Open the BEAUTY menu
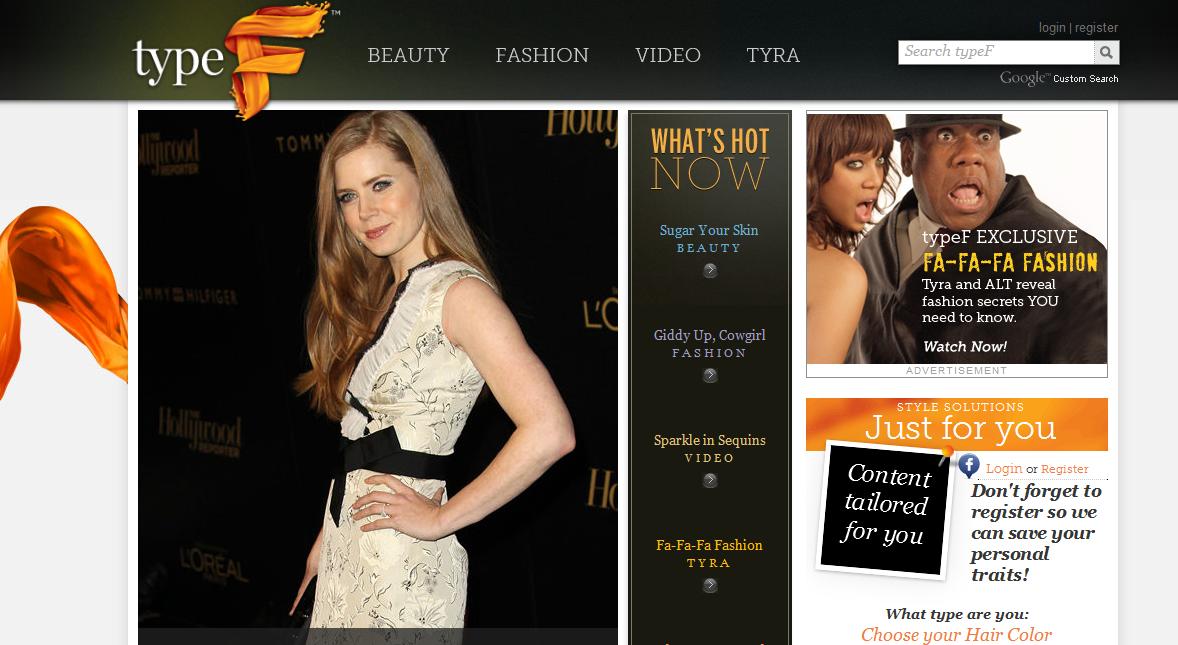 coord(408,55)
